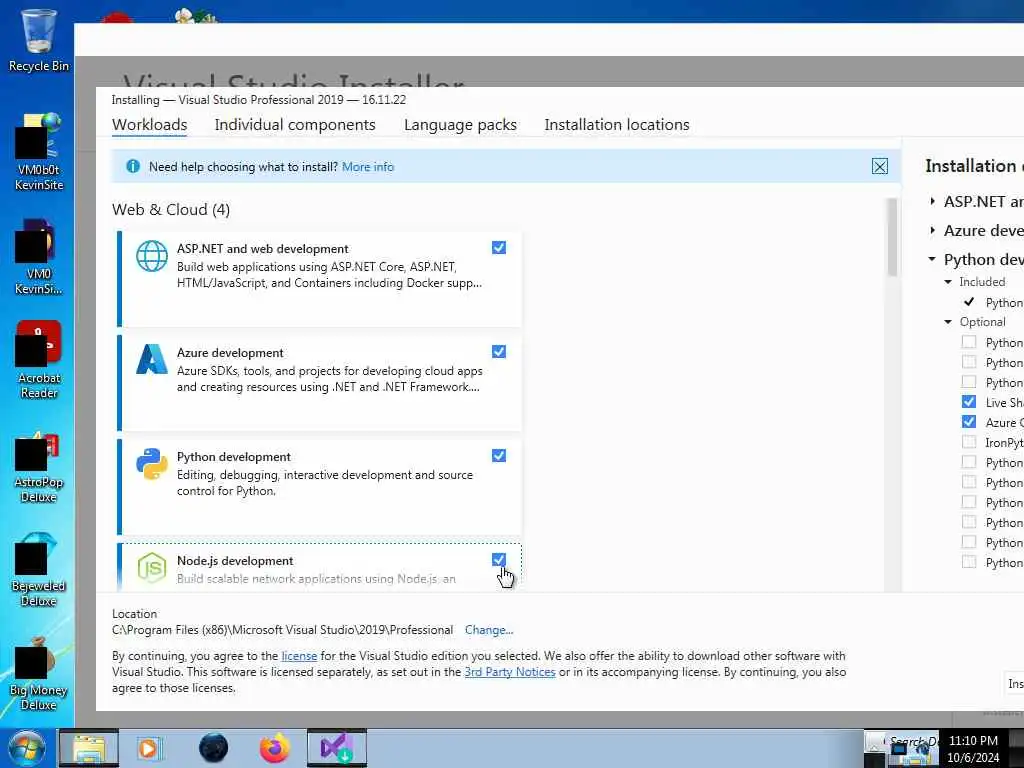Check the last visible Python optional checkbox

pos(969,562)
